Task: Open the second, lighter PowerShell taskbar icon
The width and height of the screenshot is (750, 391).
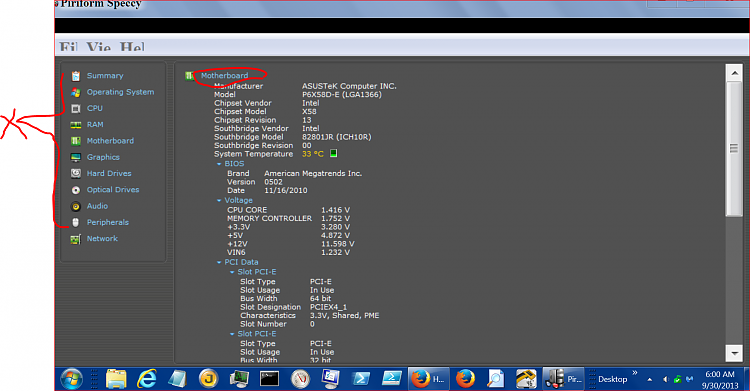Action: click(392, 379)
